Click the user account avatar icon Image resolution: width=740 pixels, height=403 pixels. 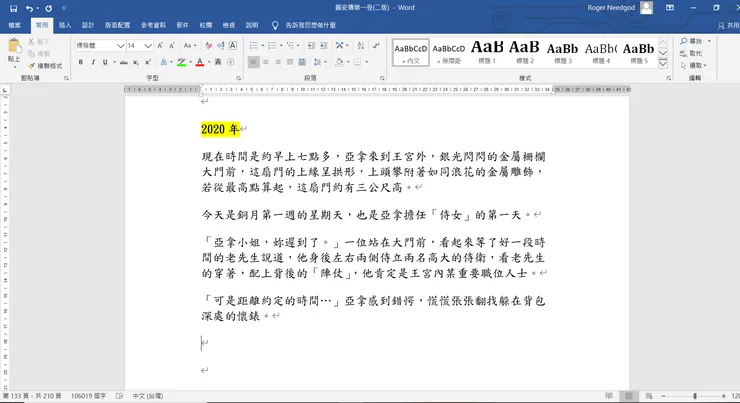click(647, 8)
